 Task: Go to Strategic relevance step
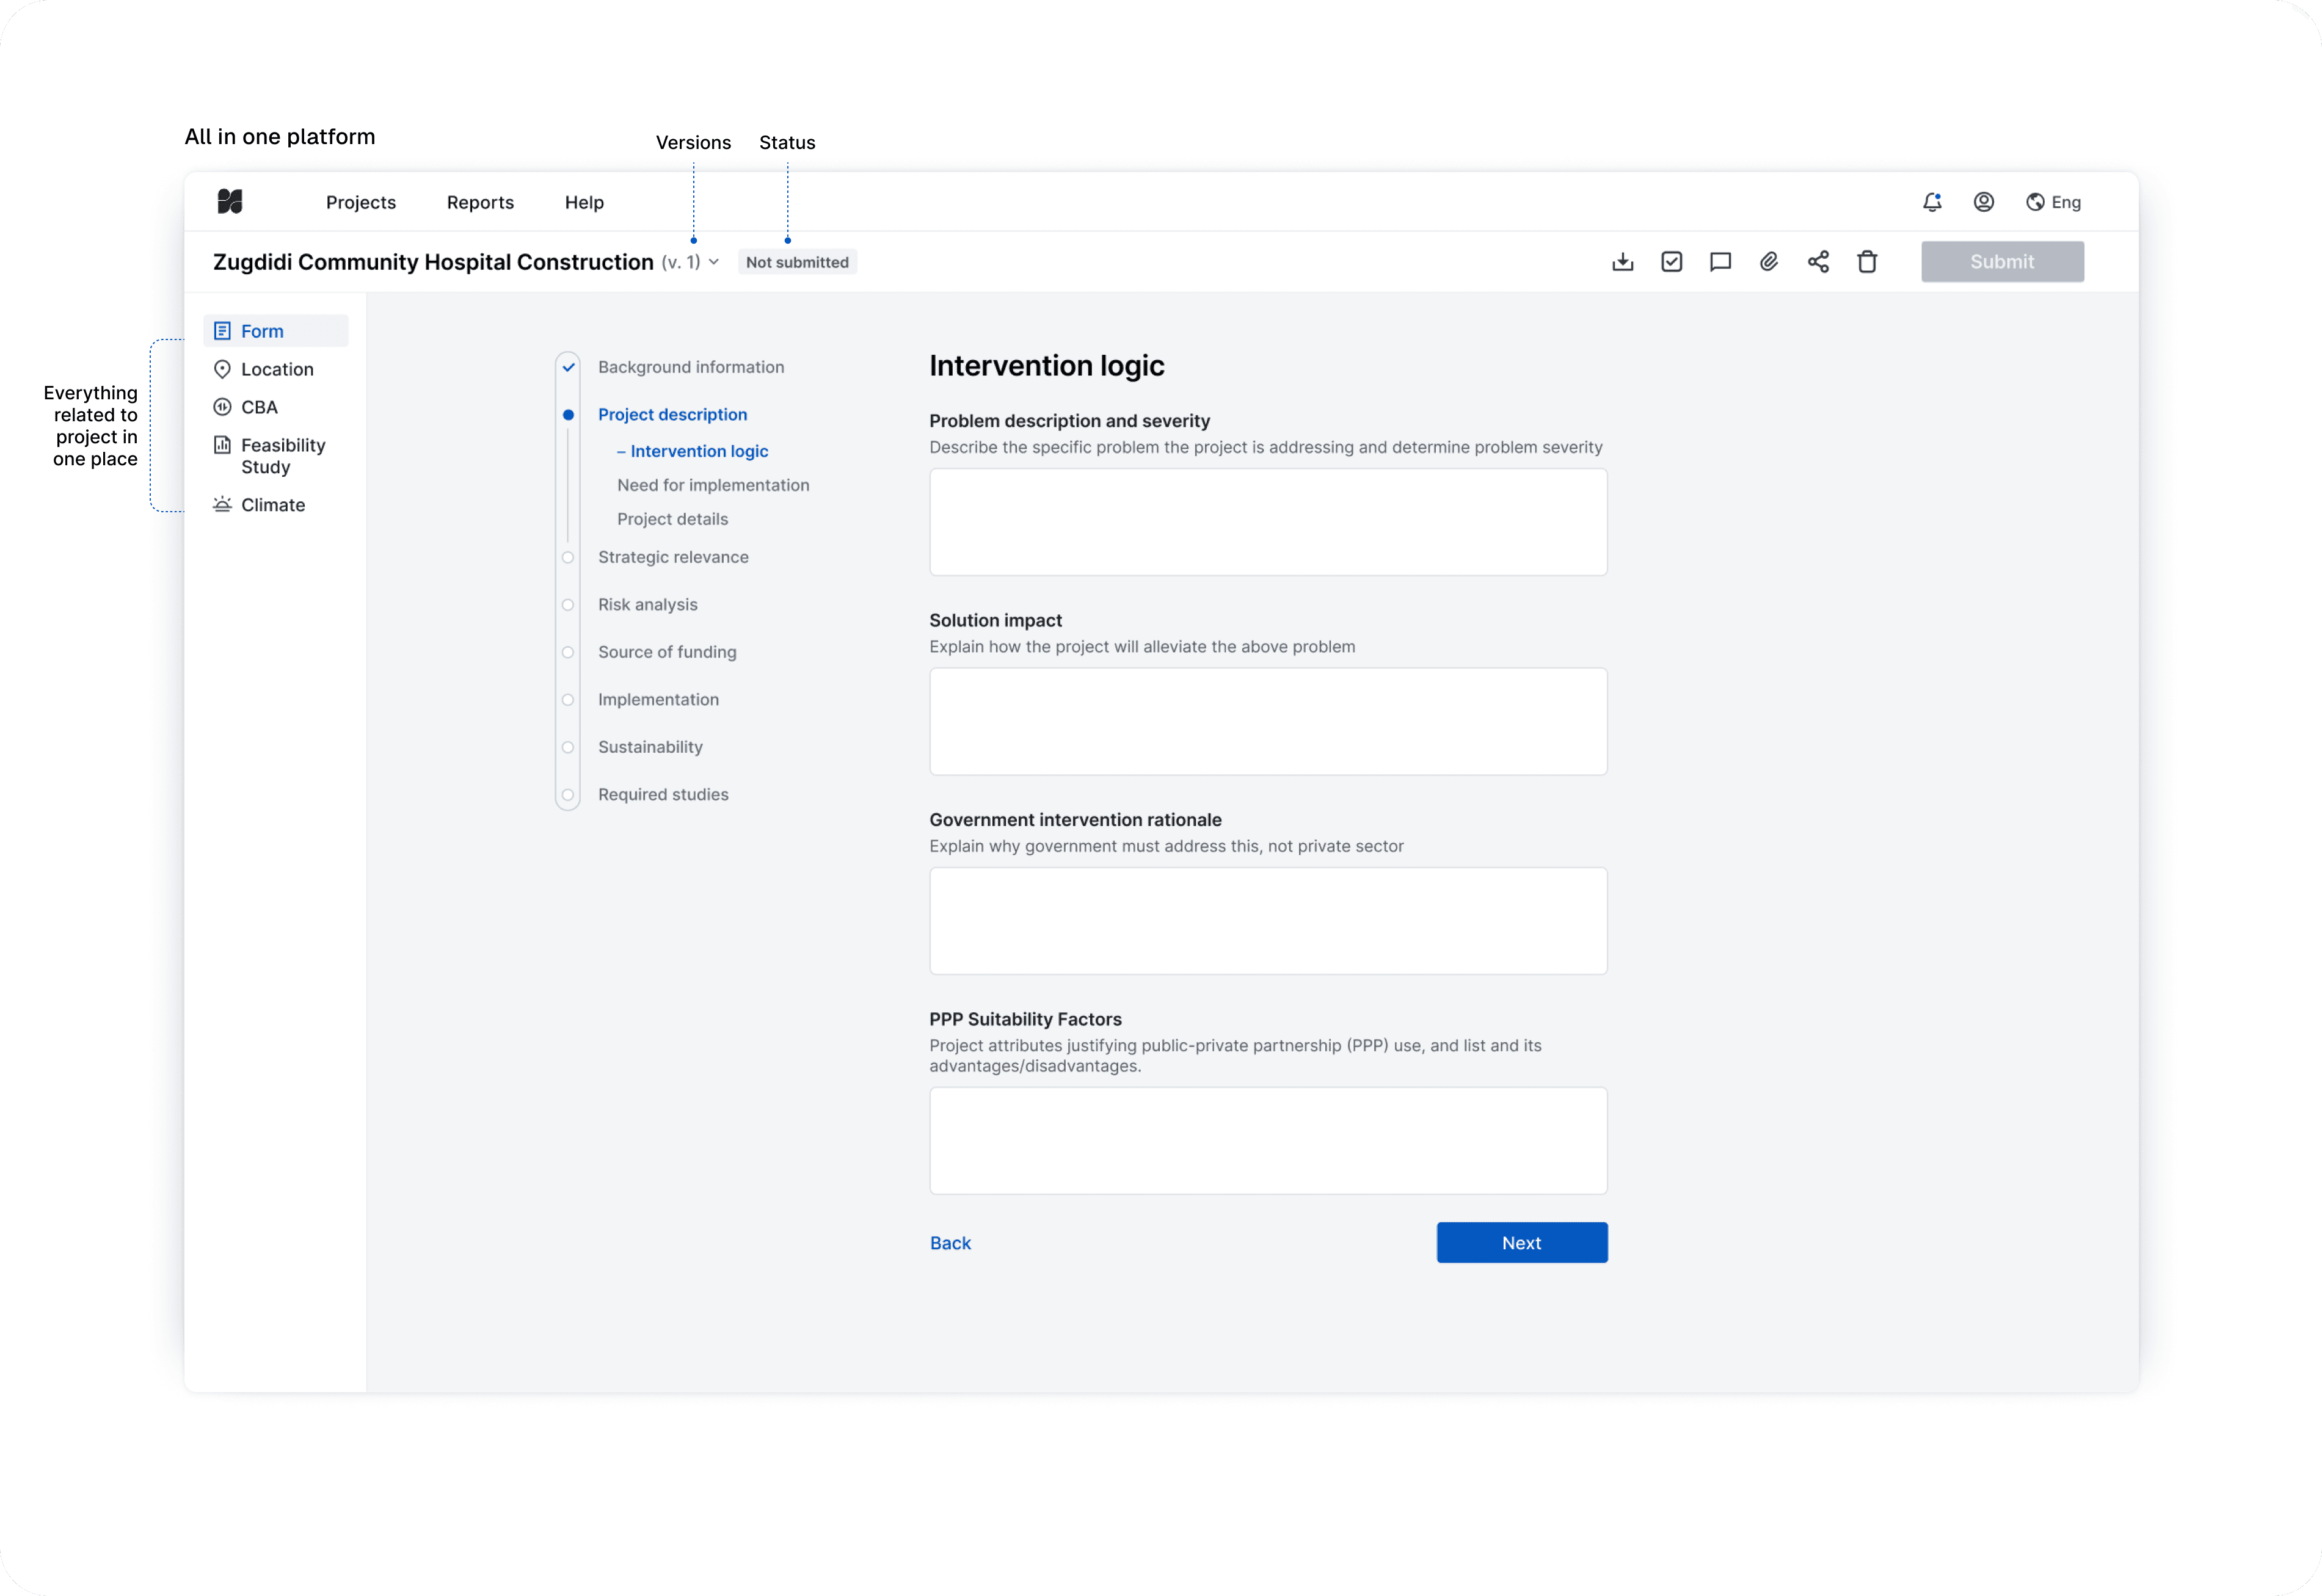click(x=673, y=557)
